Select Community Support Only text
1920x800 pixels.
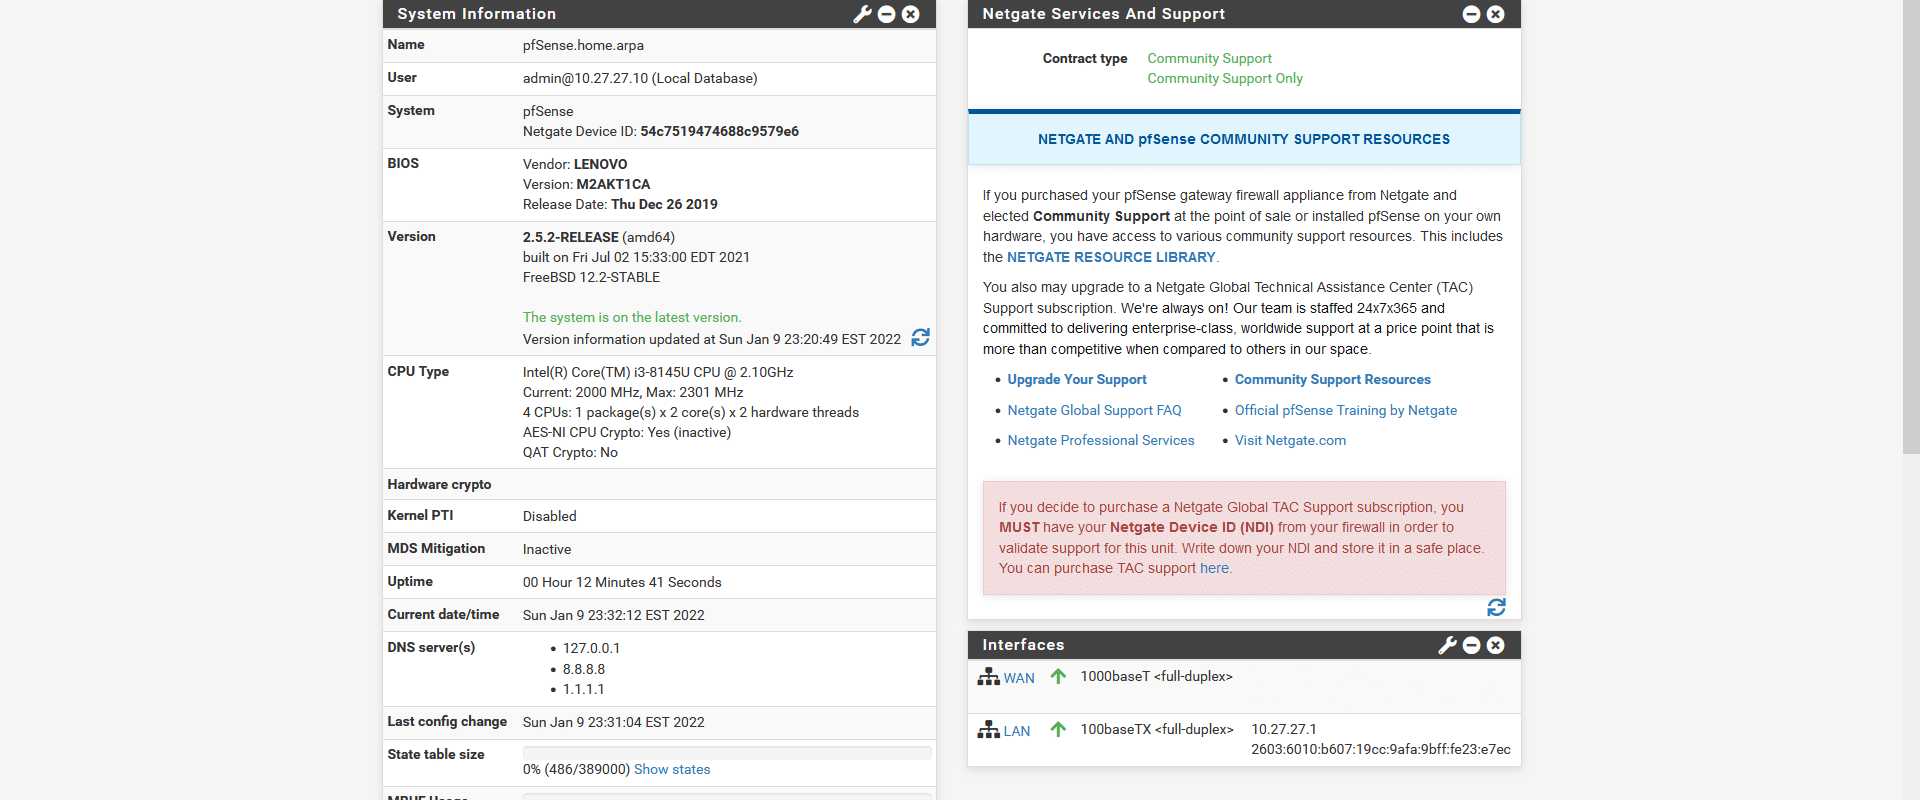1225,78
